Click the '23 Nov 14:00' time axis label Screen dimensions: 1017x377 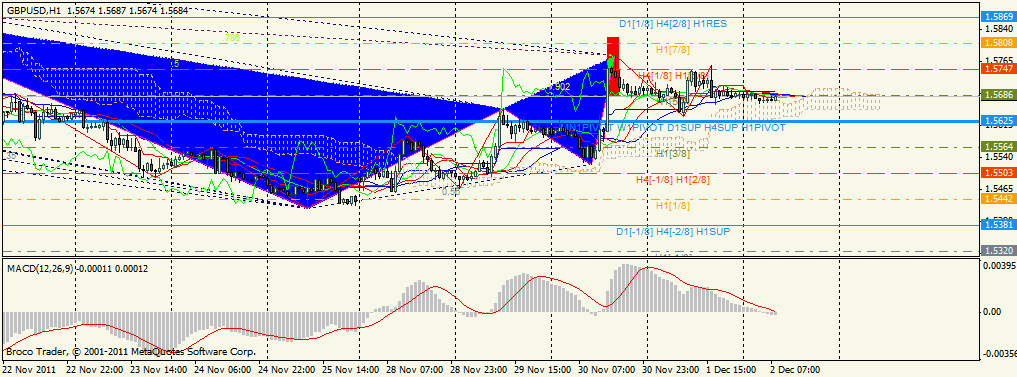(x=159, y=369)
